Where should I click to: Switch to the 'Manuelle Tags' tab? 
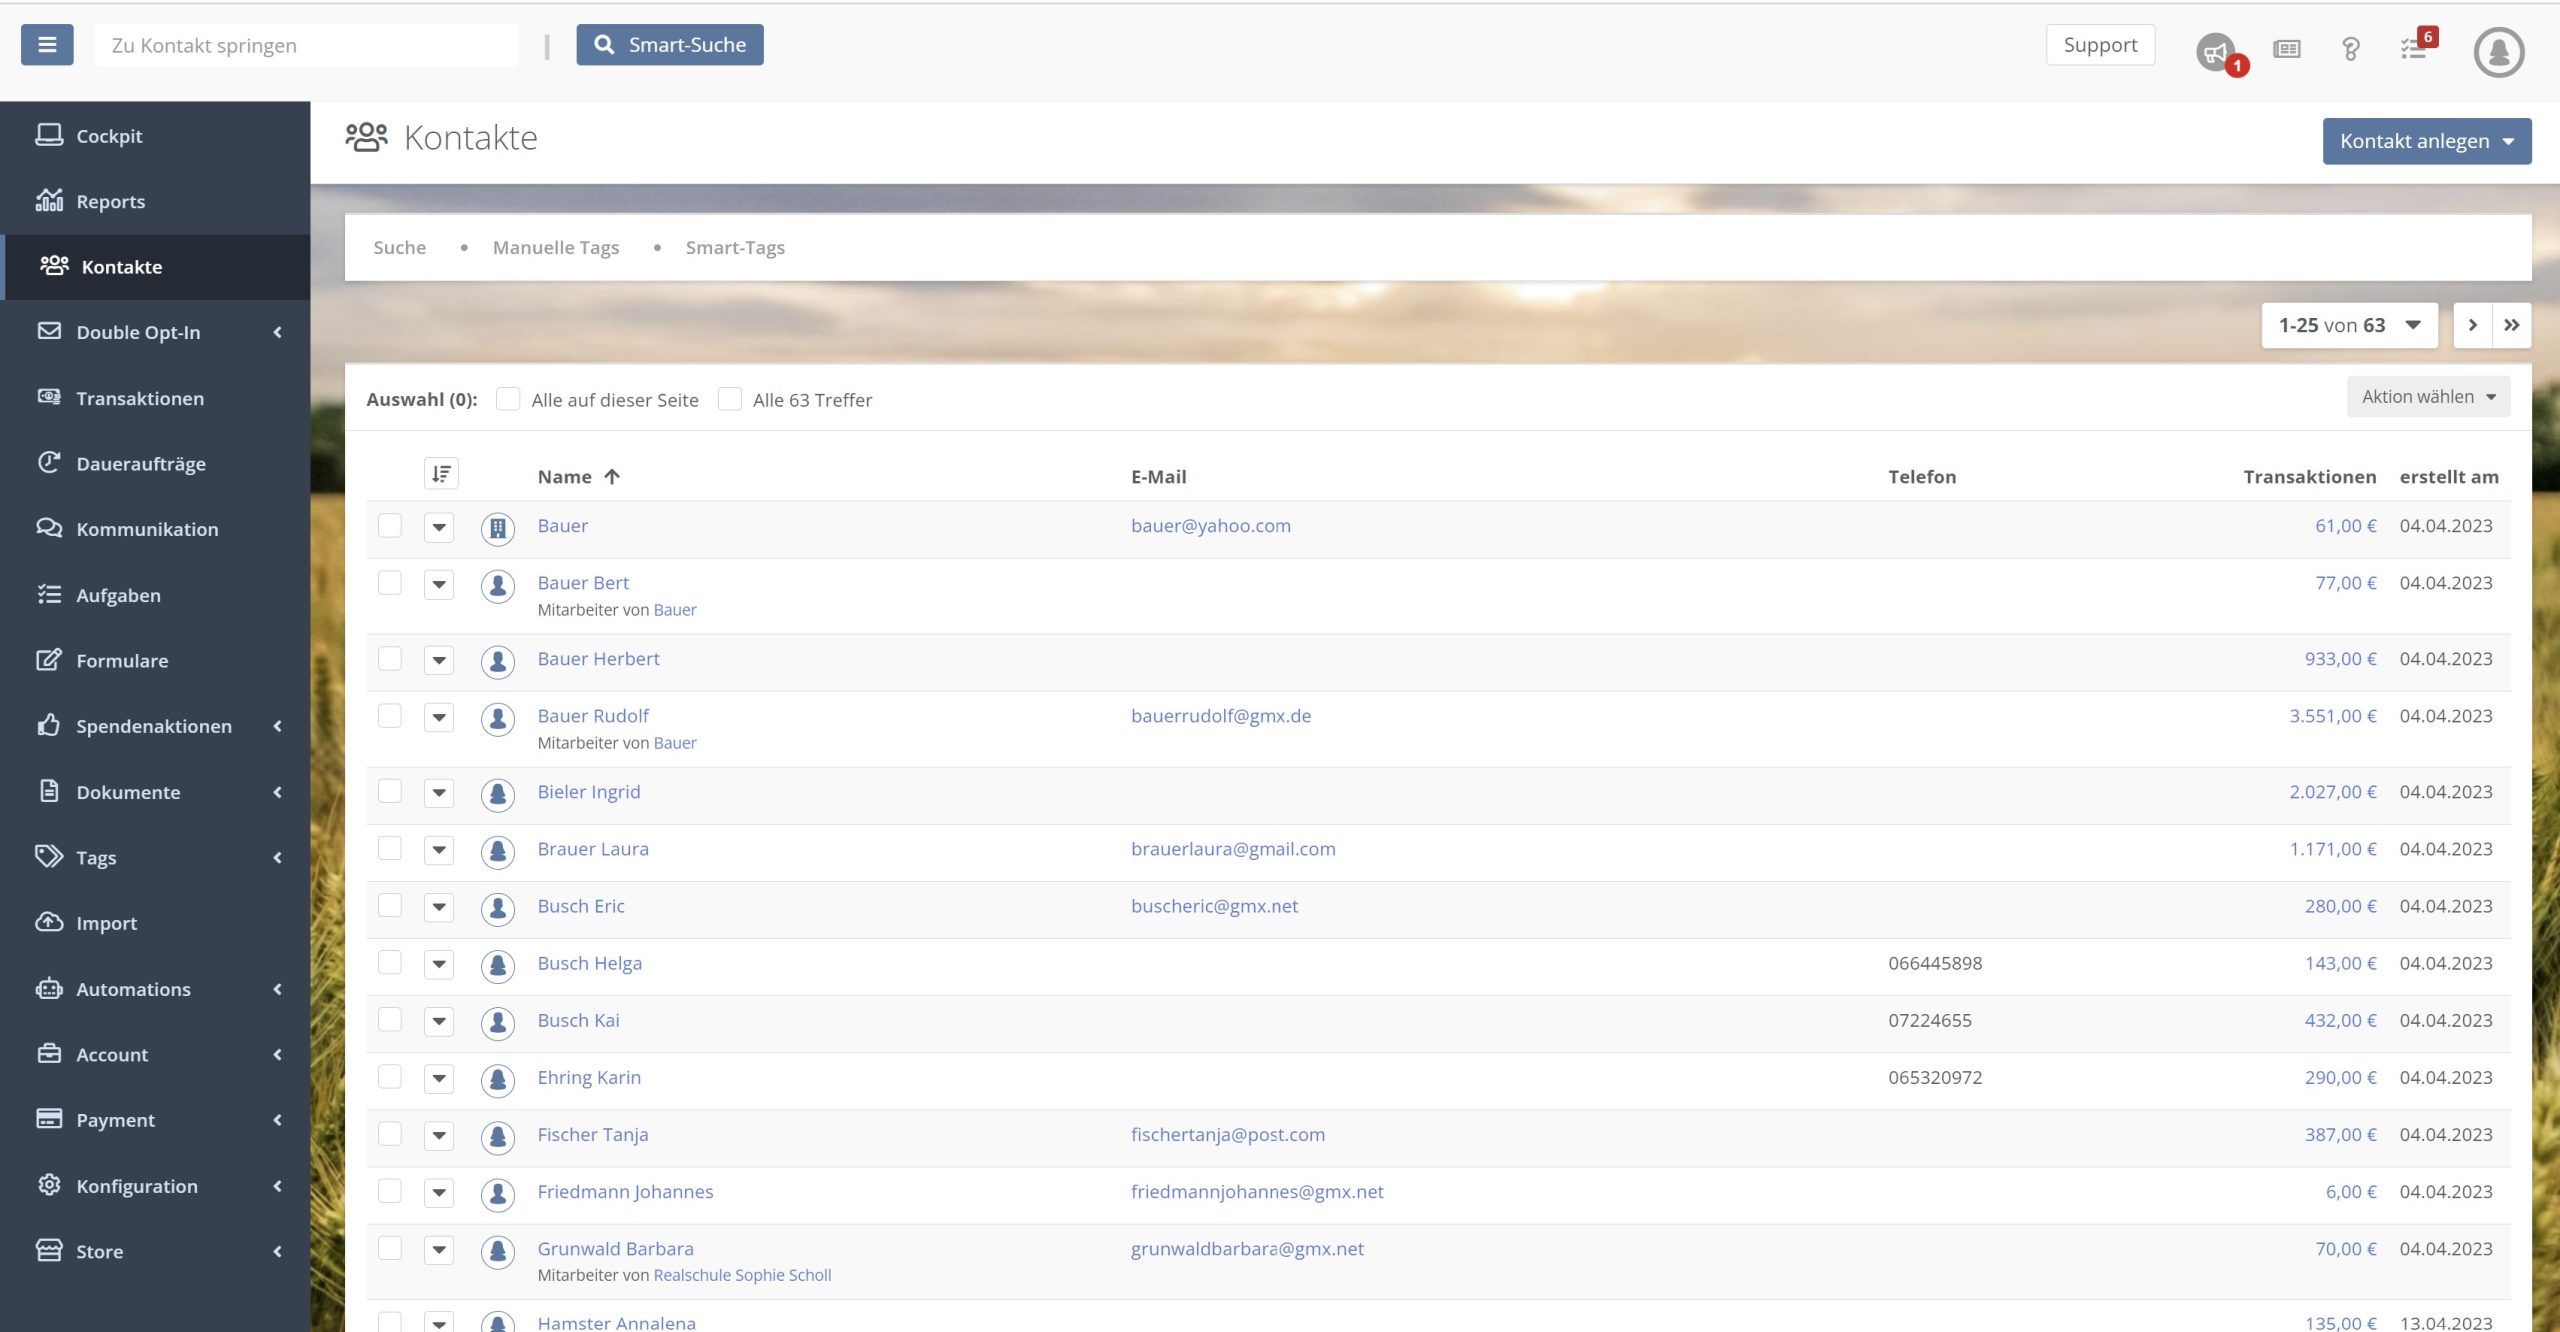click(x=555, y=247)
